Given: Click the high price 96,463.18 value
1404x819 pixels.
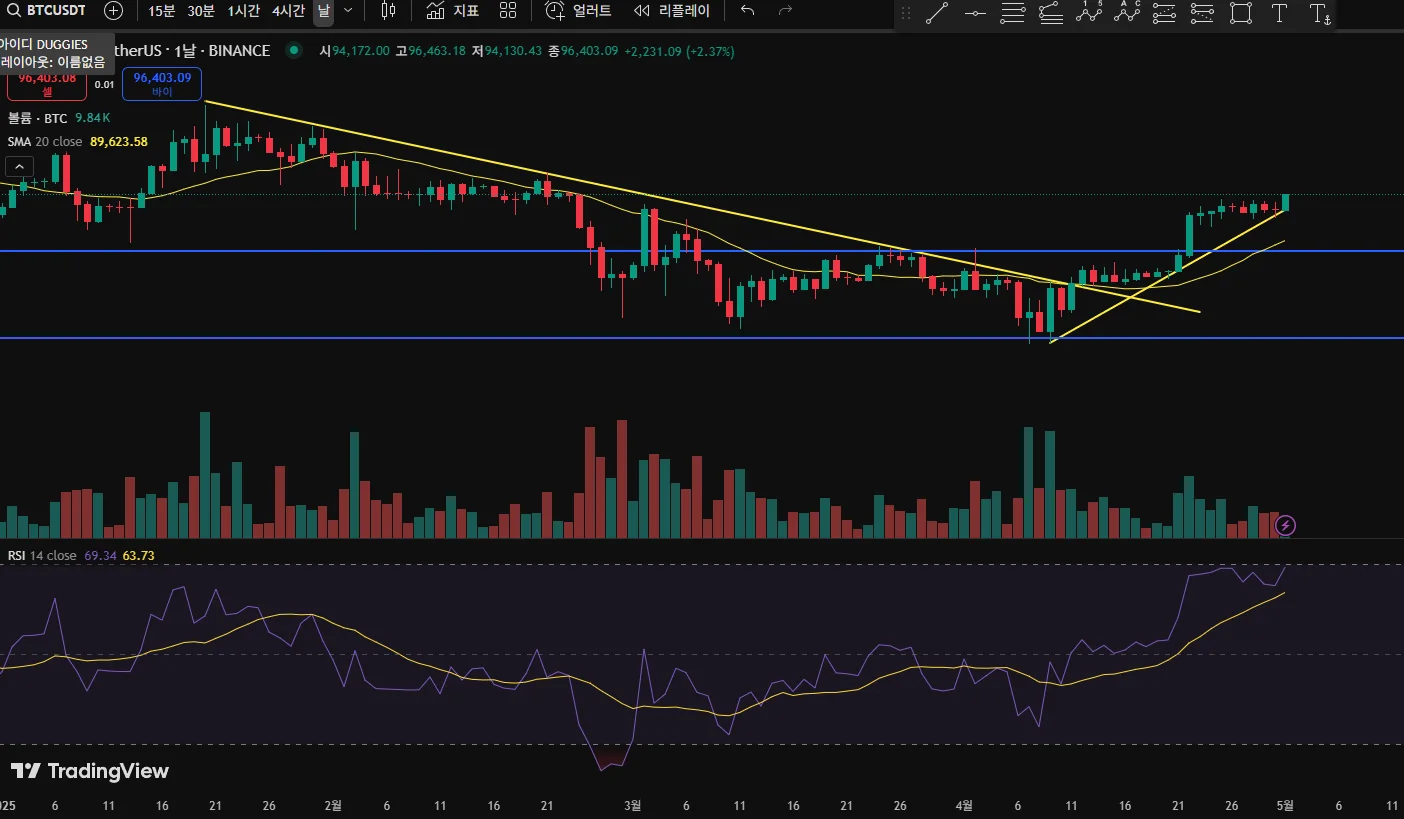Looking at the screenshot, I should point(437,51).
